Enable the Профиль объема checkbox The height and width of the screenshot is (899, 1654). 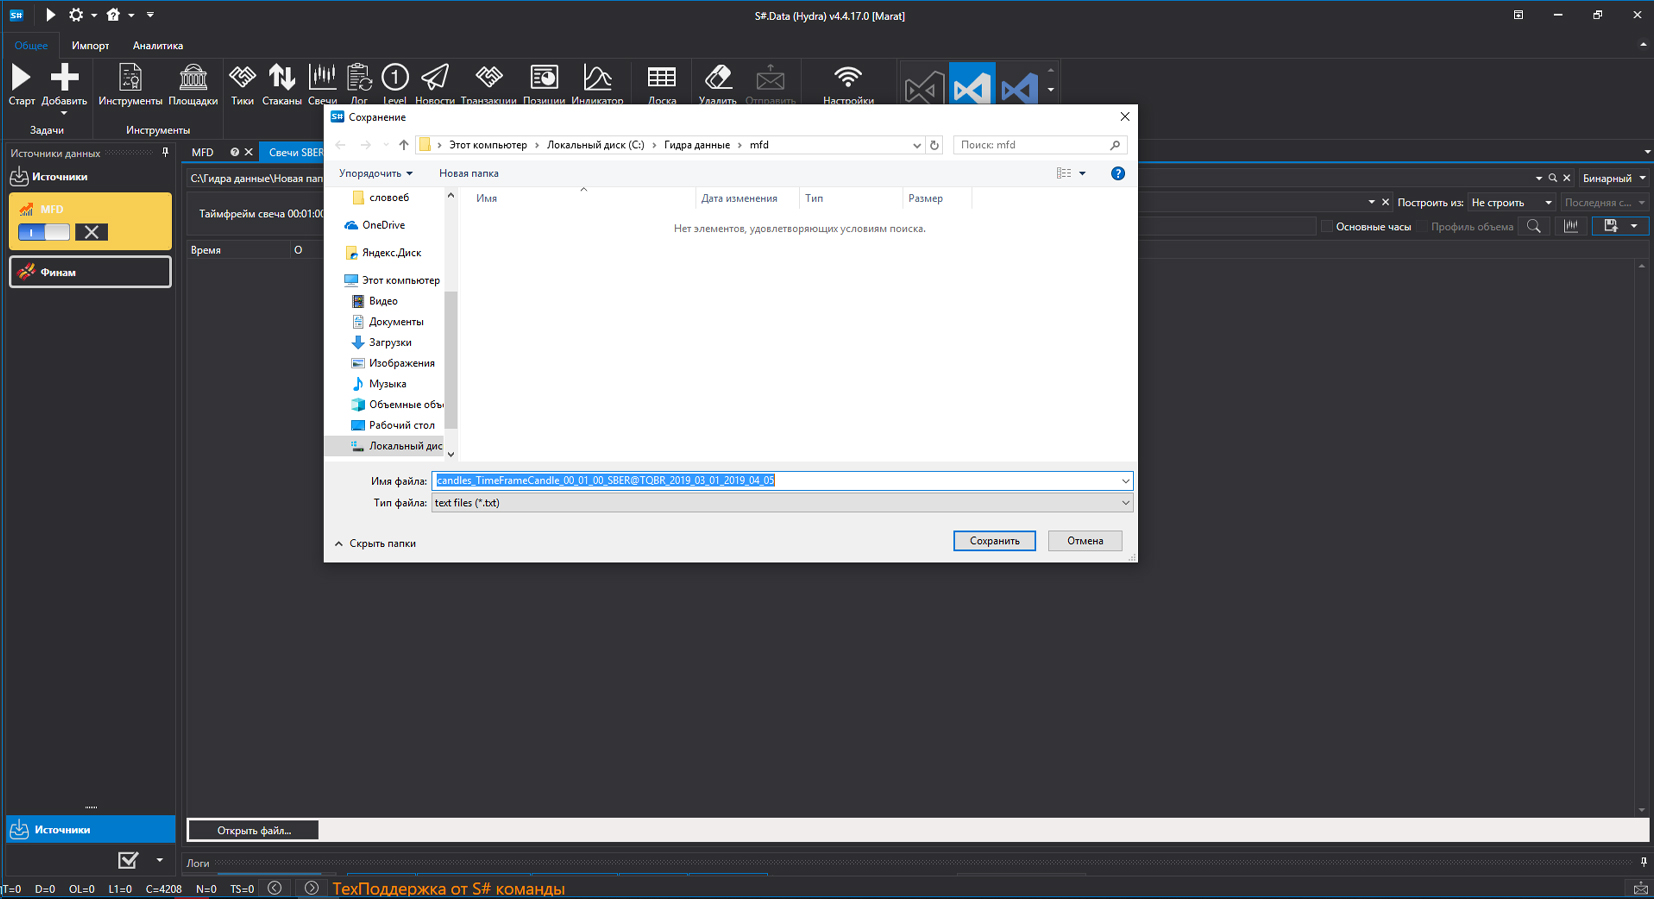click(1422, 227)
